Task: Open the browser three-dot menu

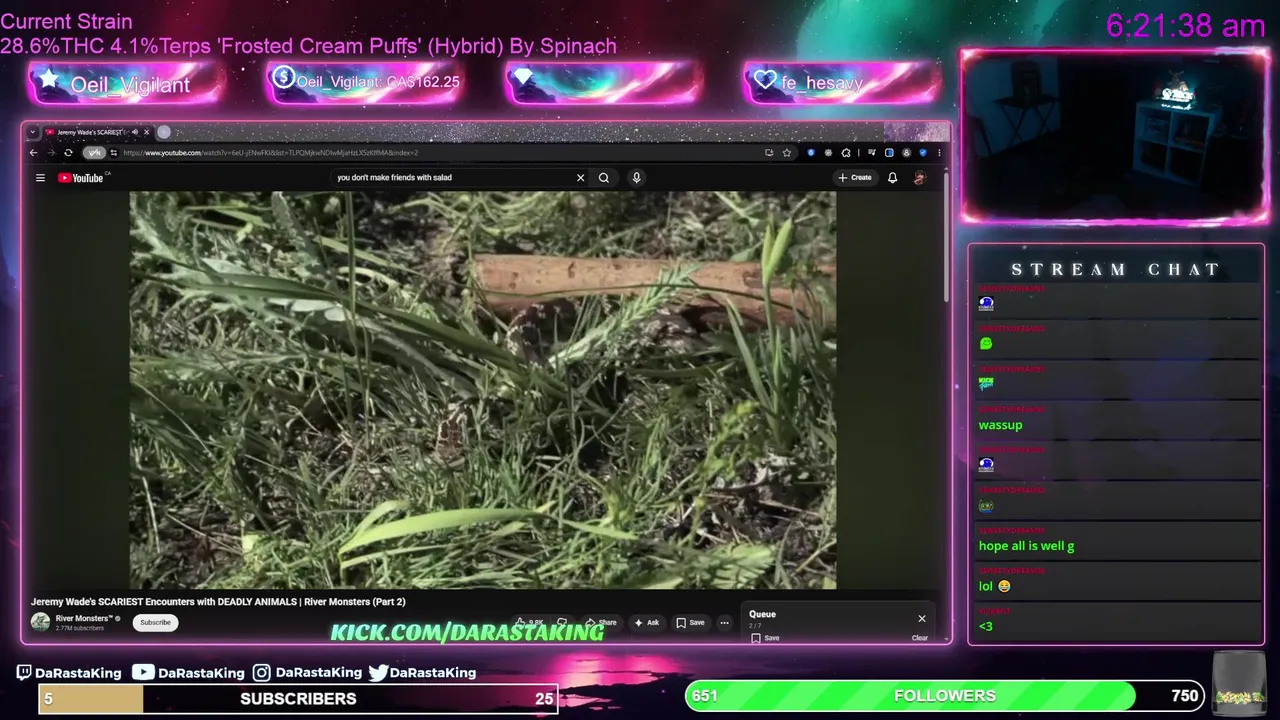Action: 939,153
